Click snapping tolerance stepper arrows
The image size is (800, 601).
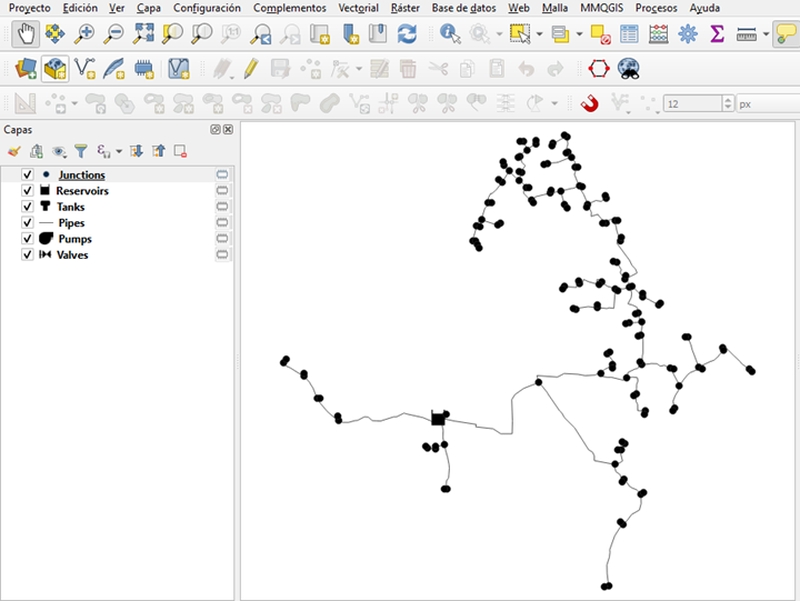pos(728,104)
